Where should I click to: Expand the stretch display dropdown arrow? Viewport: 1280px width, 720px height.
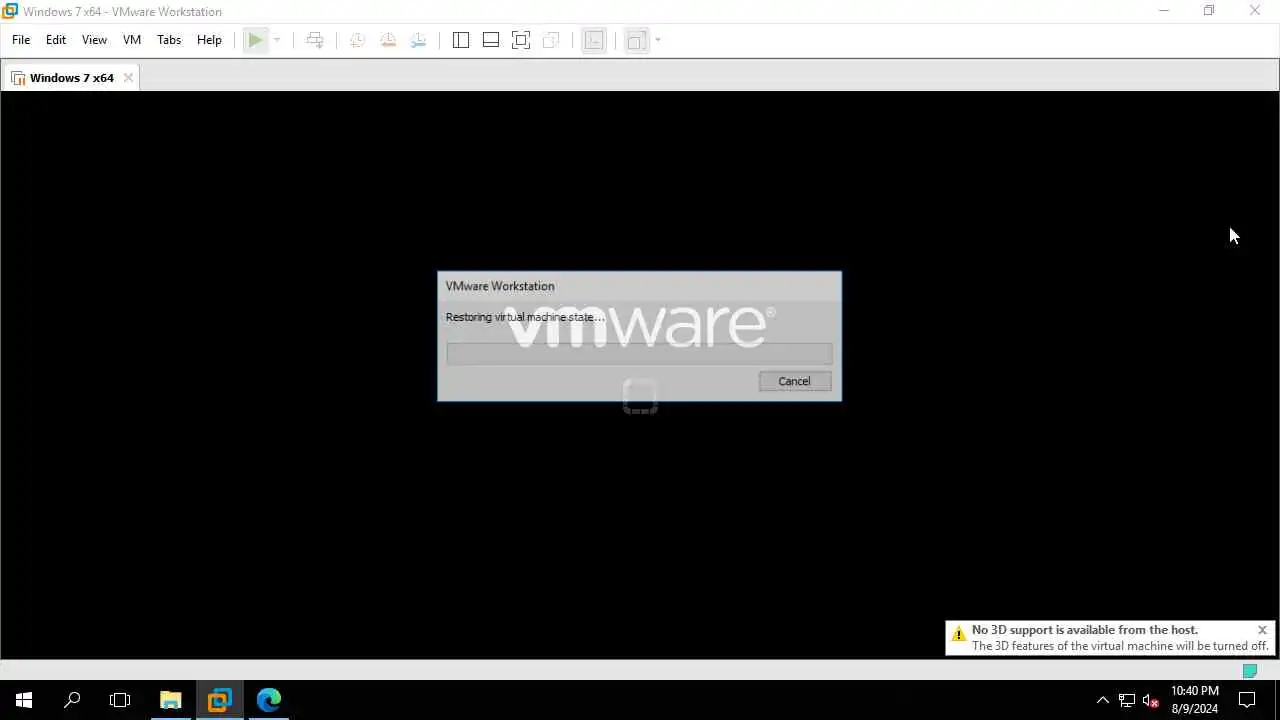(x=658, y=40)
